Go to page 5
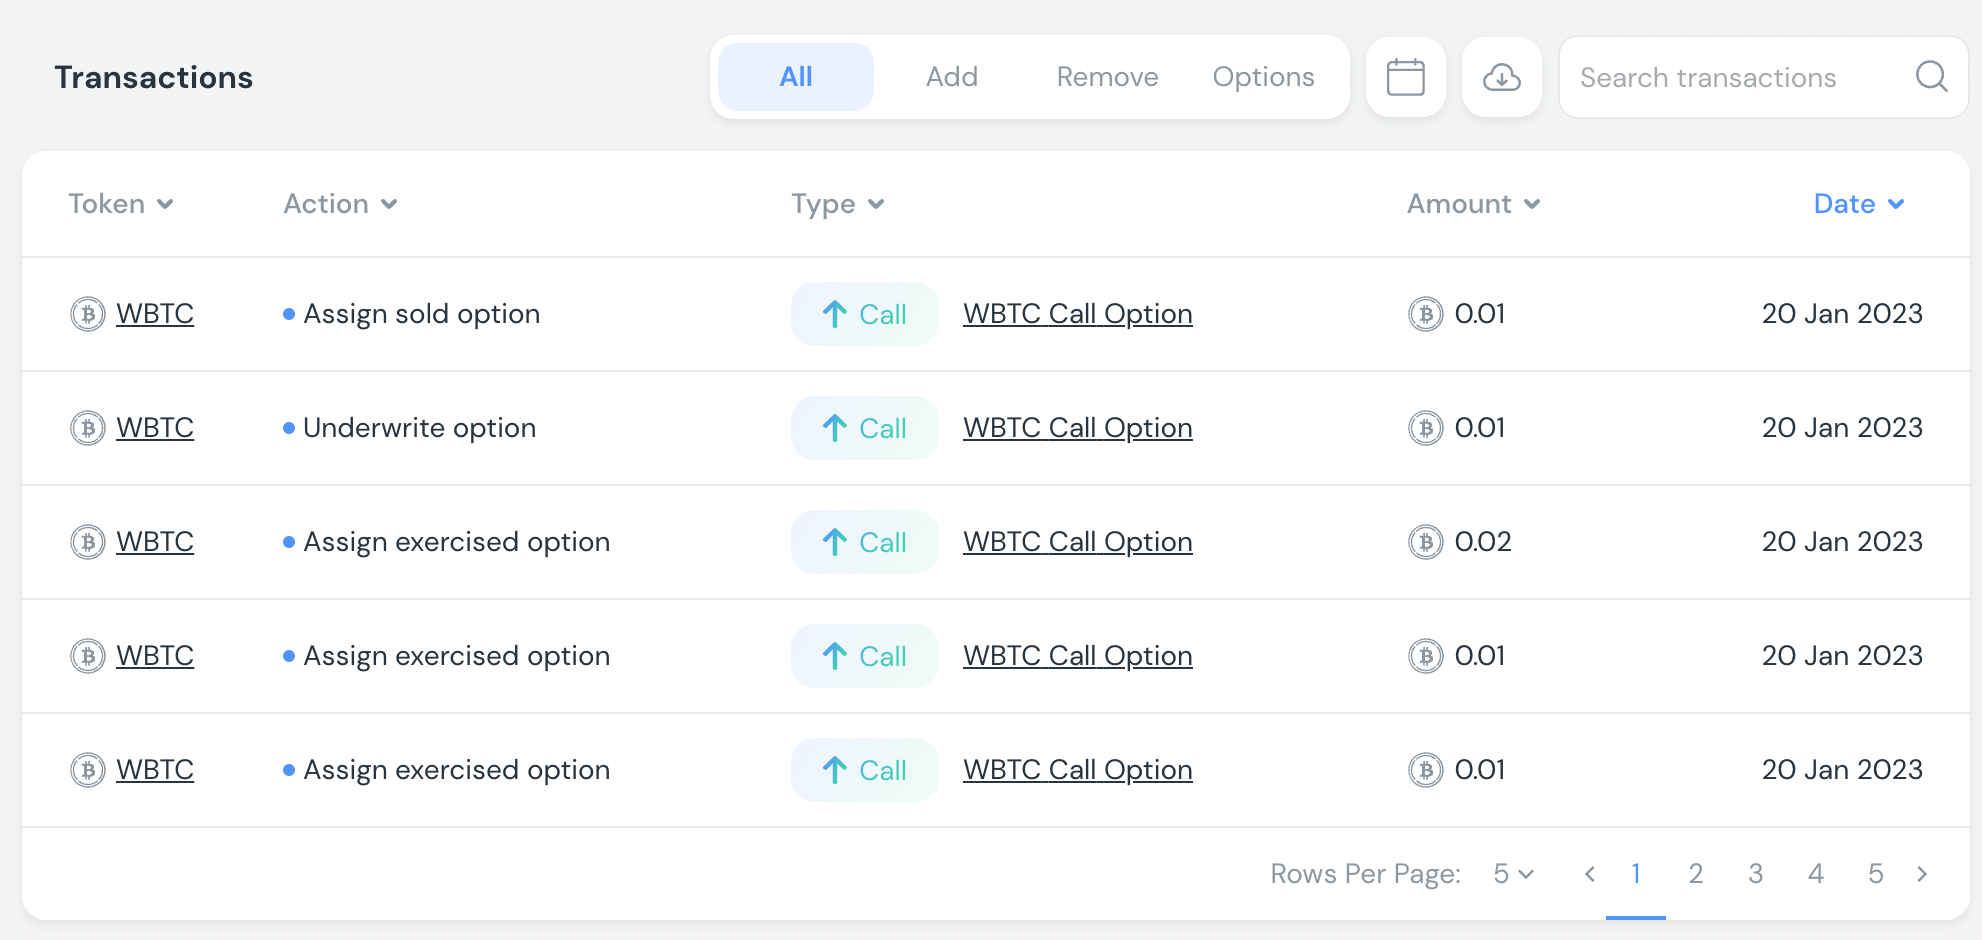Screen dimensions: 1982x940 pos(1876,874)
